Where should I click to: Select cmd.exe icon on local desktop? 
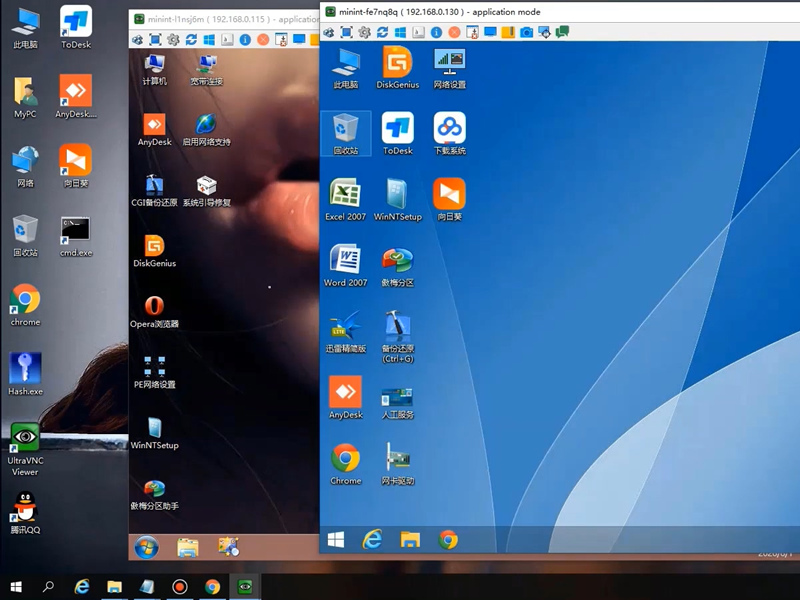click(76, 236)
